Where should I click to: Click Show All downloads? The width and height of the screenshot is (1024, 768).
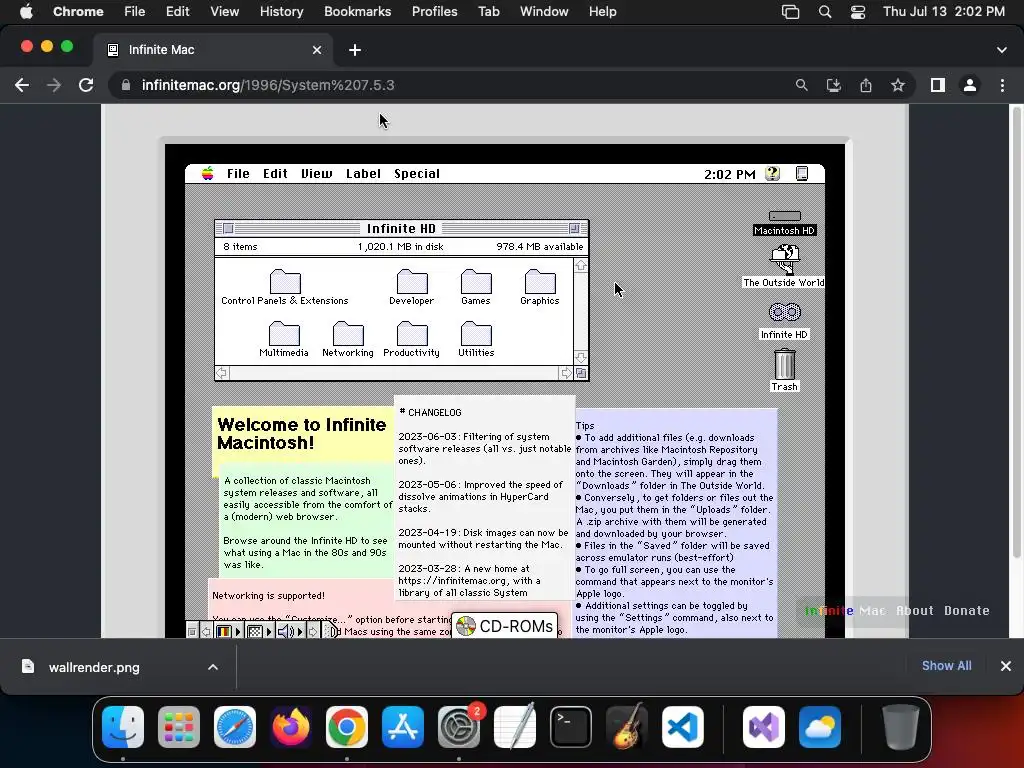(x=946, y=665)
